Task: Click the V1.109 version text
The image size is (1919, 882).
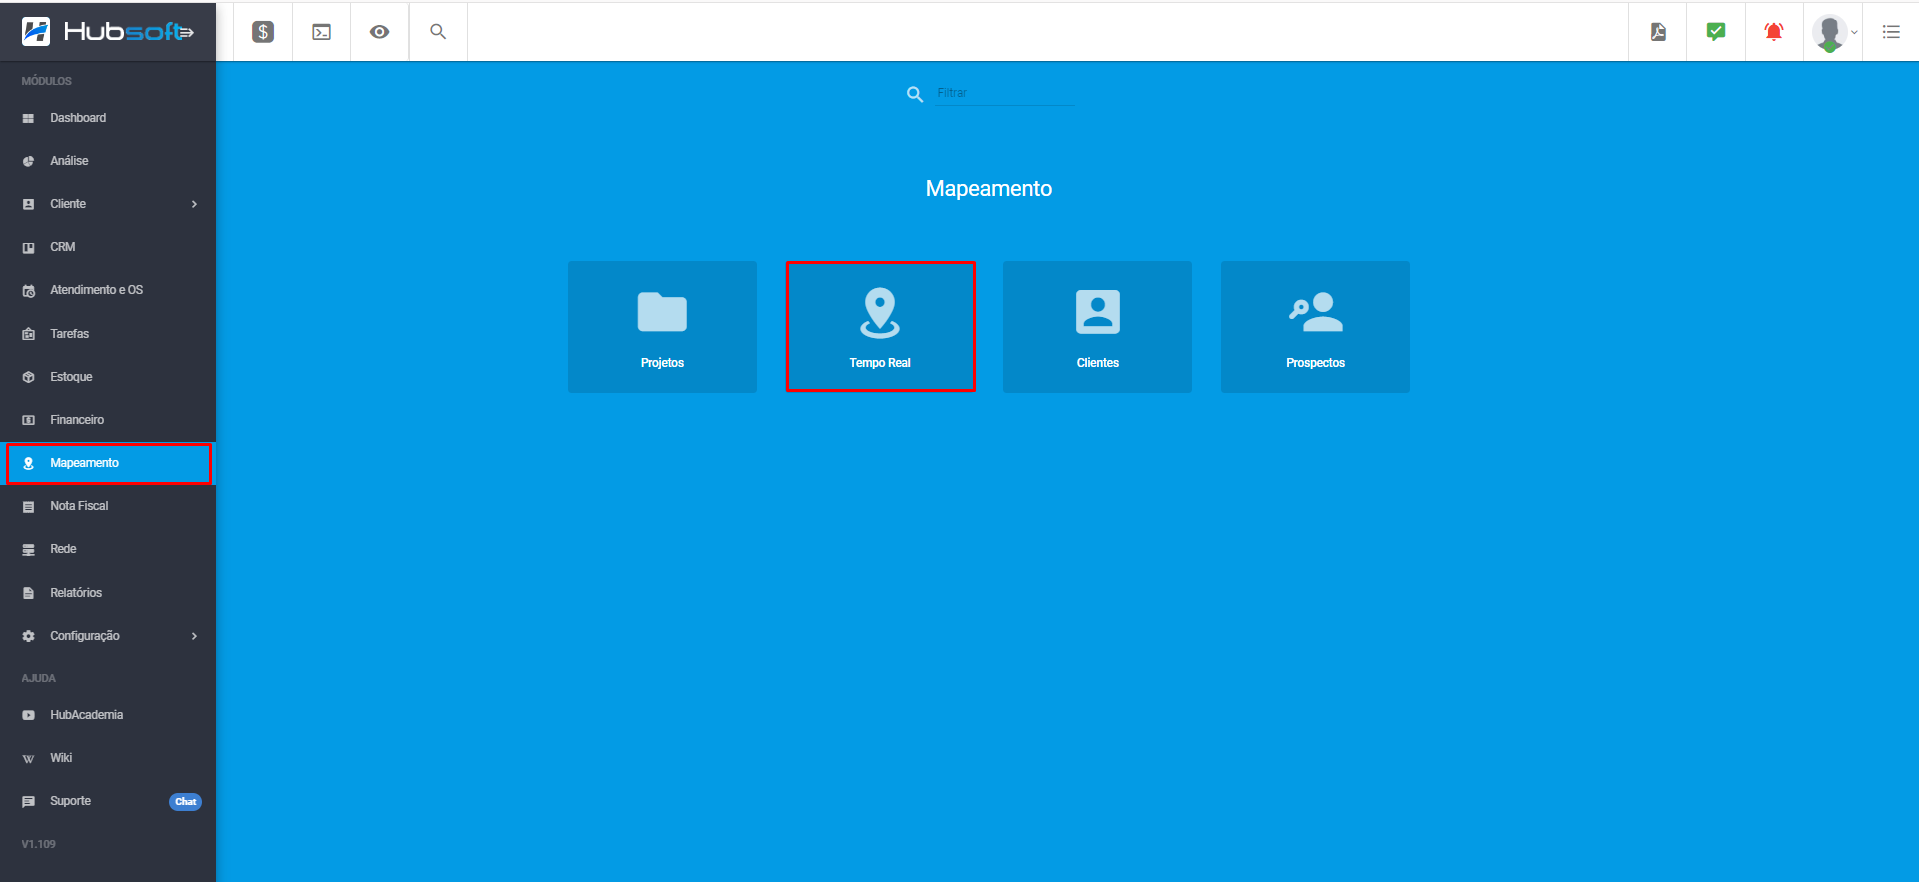Action: 39,844
